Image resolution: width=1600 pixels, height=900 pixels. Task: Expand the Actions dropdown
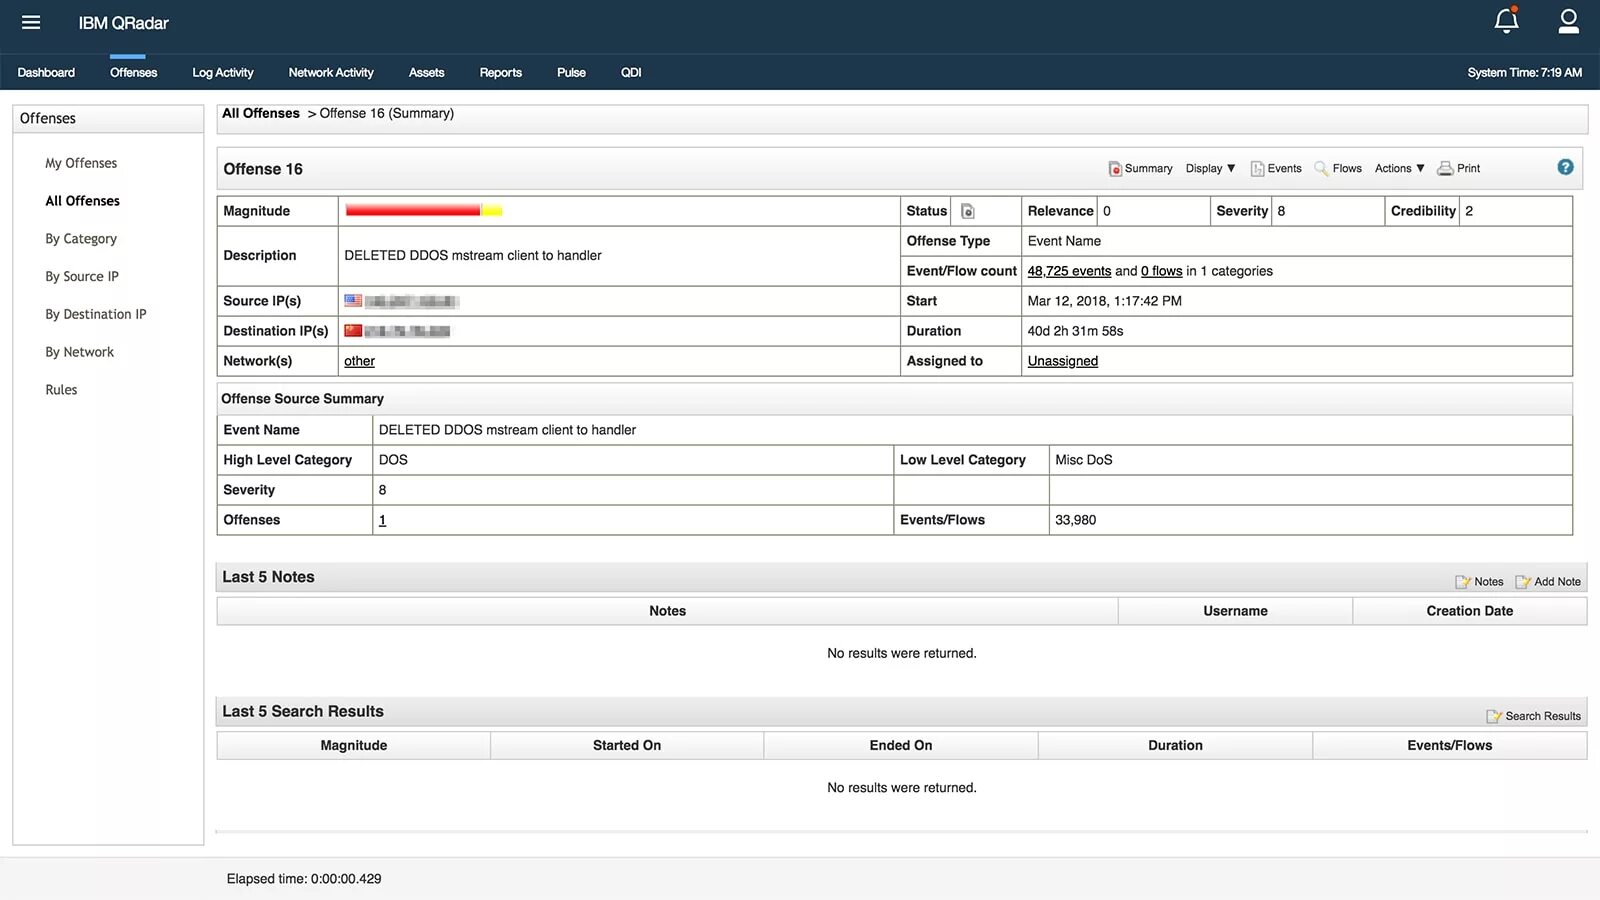1399,168
